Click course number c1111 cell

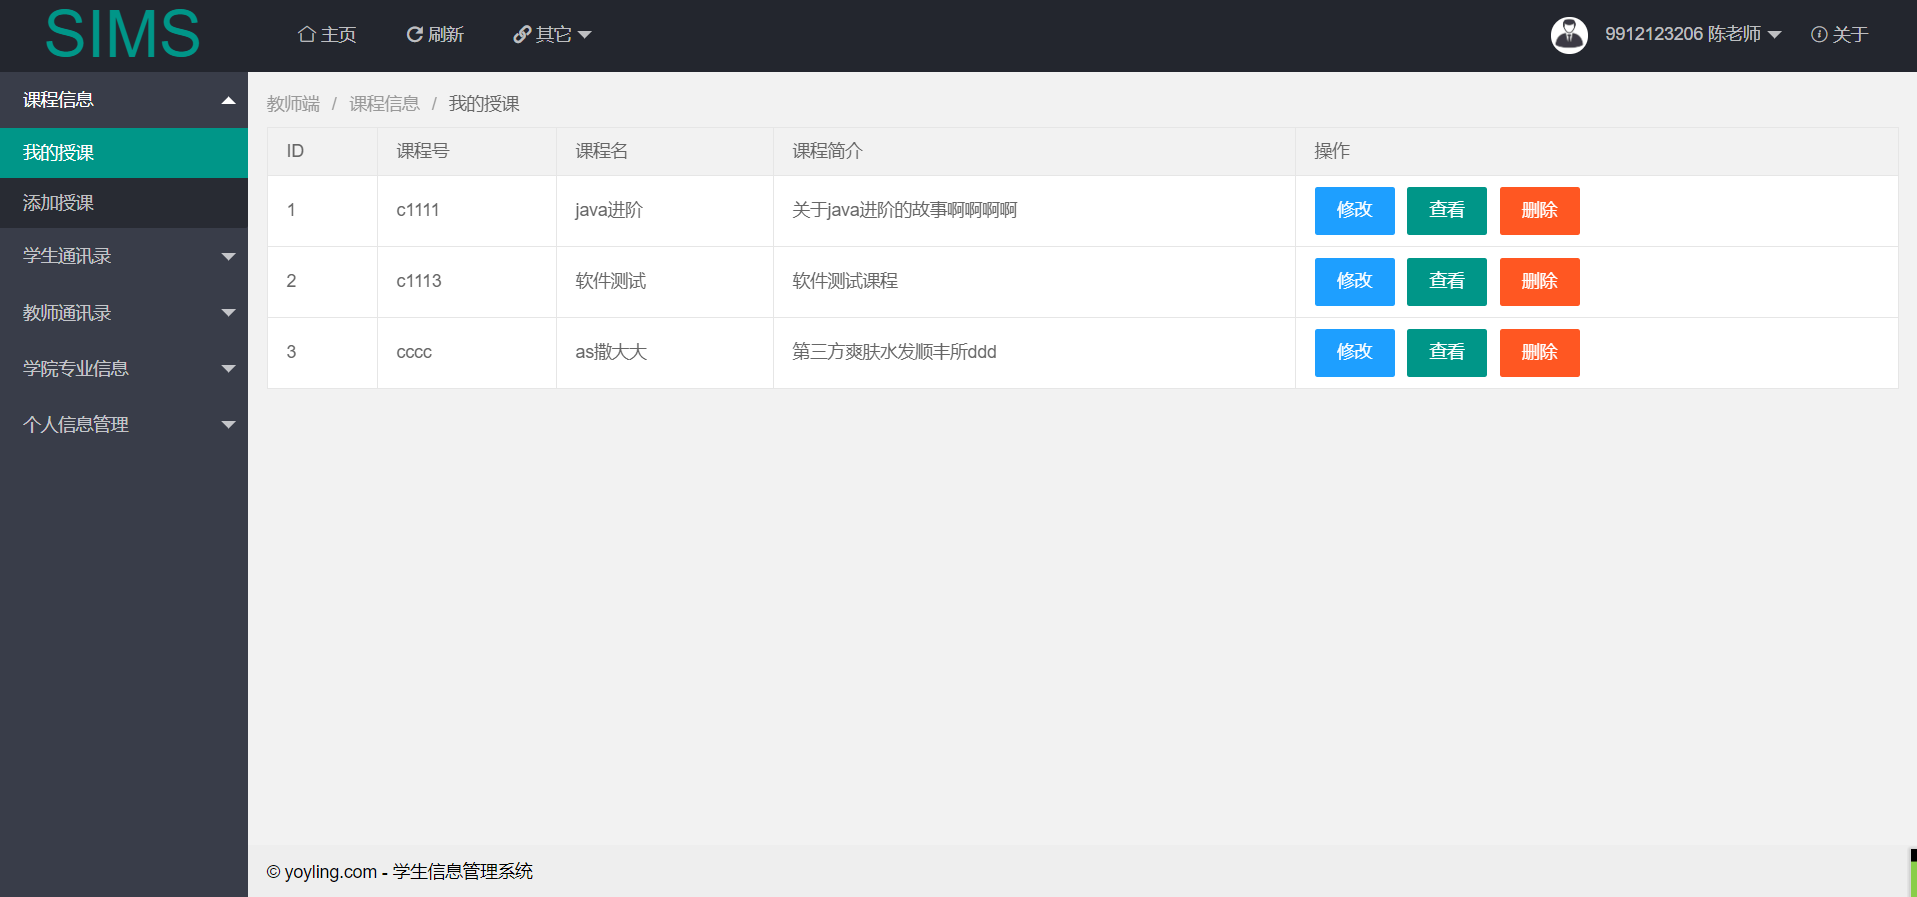click(467, 211)
